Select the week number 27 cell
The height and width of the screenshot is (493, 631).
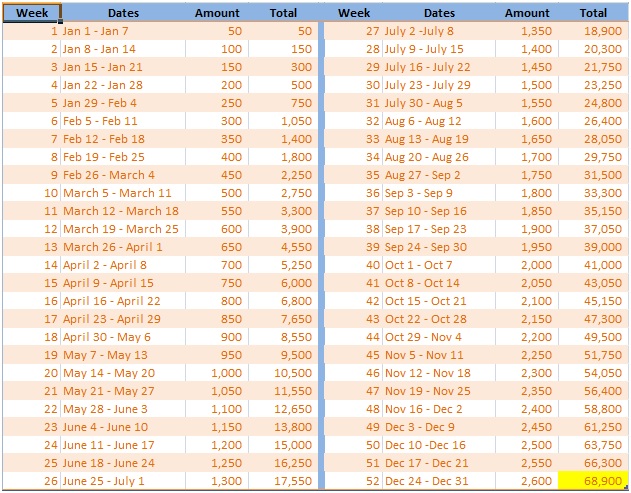pyautogui.click(x=354, y=31)
